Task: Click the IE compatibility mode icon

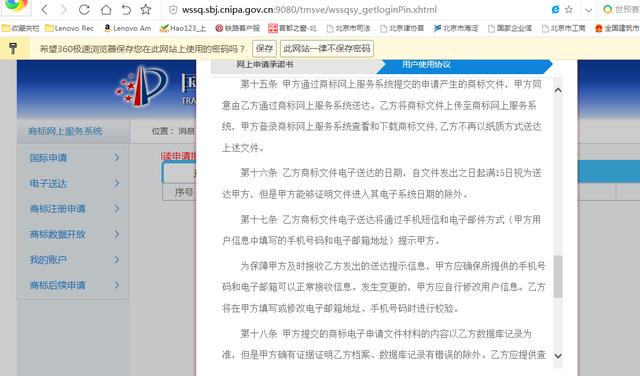Action: point(555,9)
